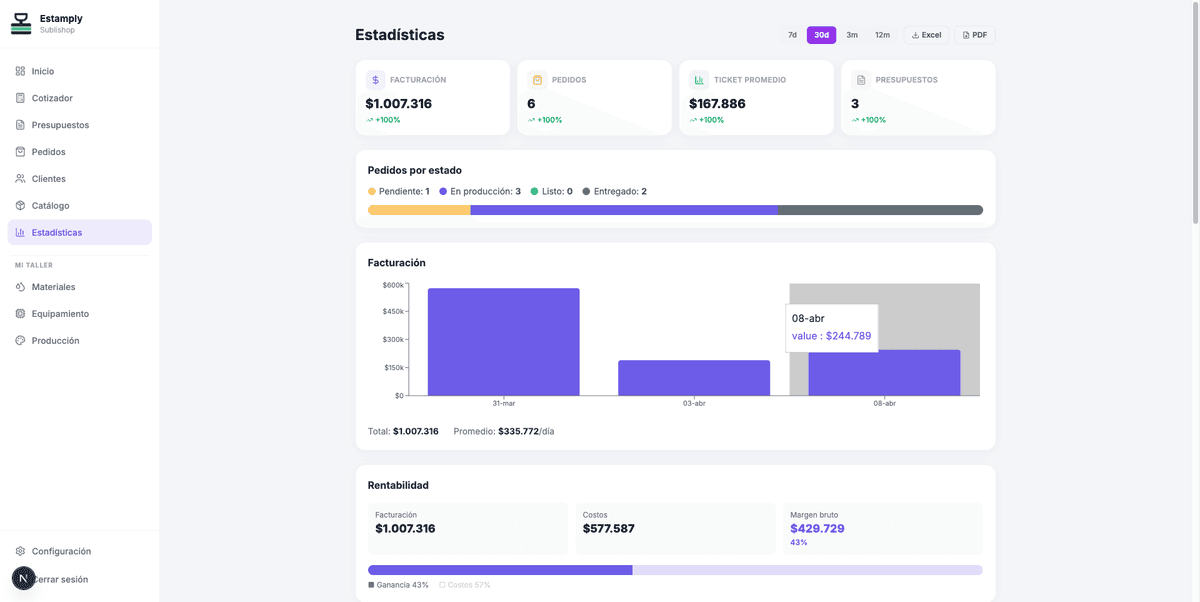Click the Producción palette icon
1200x602 pixels.
(21, 341)
